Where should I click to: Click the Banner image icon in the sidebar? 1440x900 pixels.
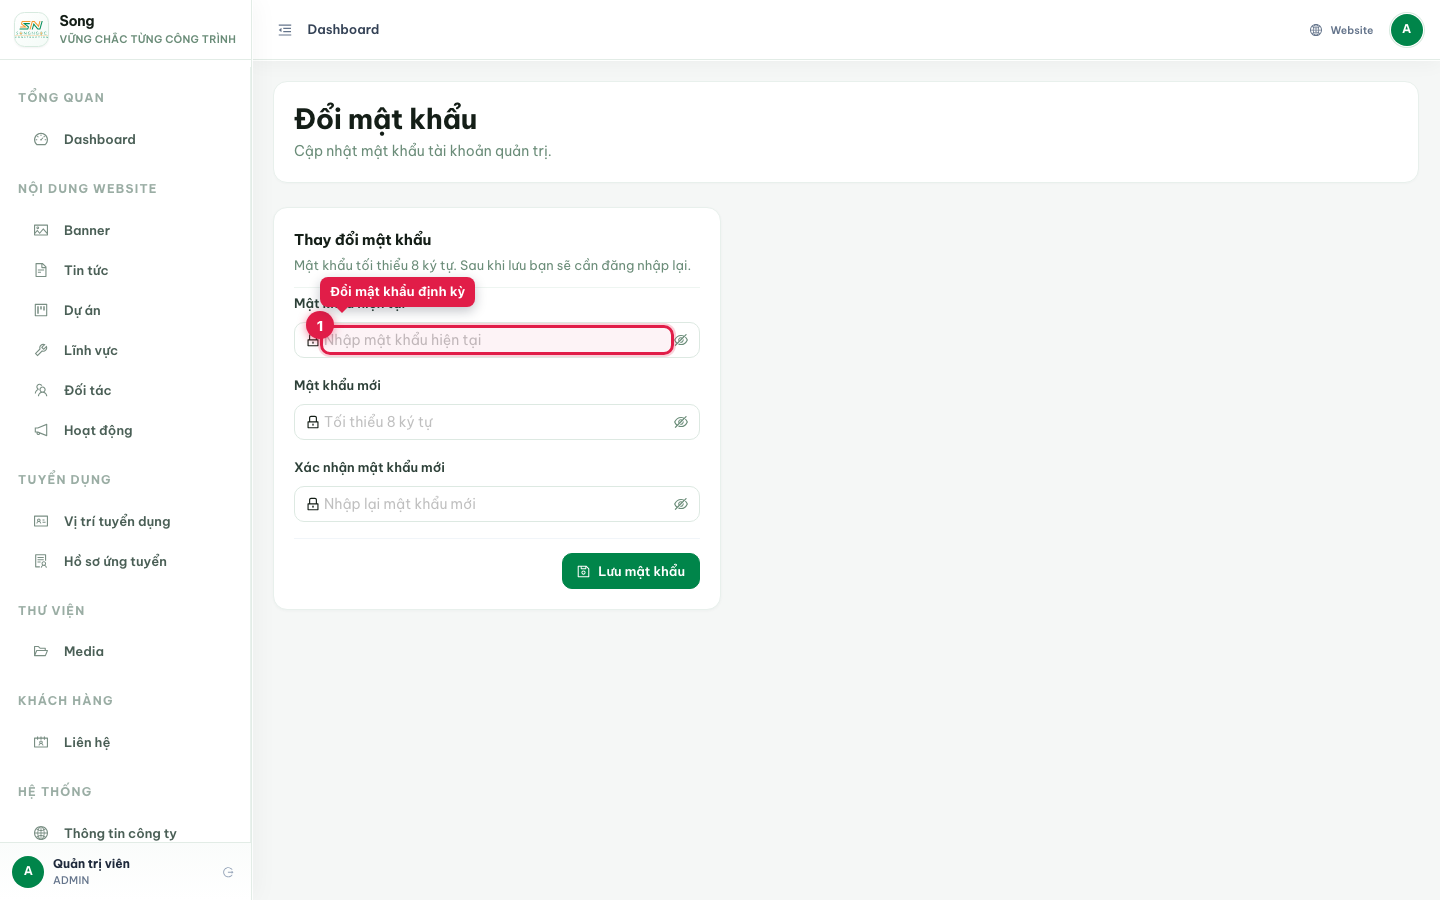[x=41, y=230]
